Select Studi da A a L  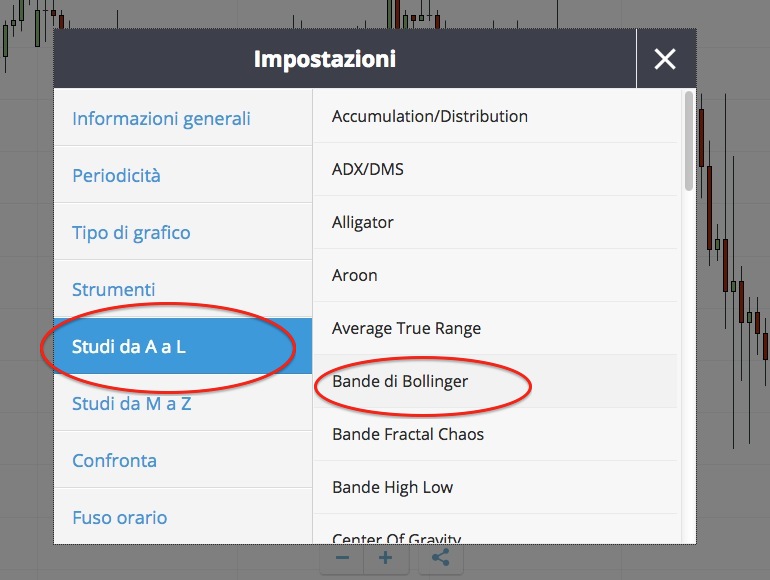coord(183,346)
